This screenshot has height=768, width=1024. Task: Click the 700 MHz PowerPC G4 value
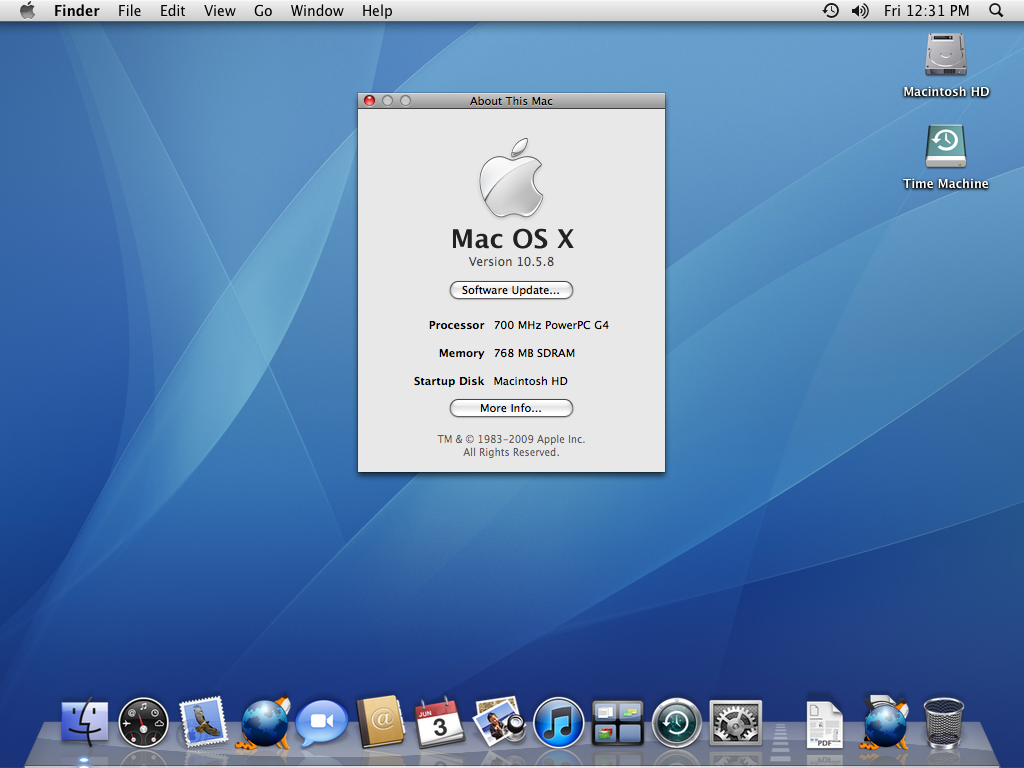pos(551,325)
